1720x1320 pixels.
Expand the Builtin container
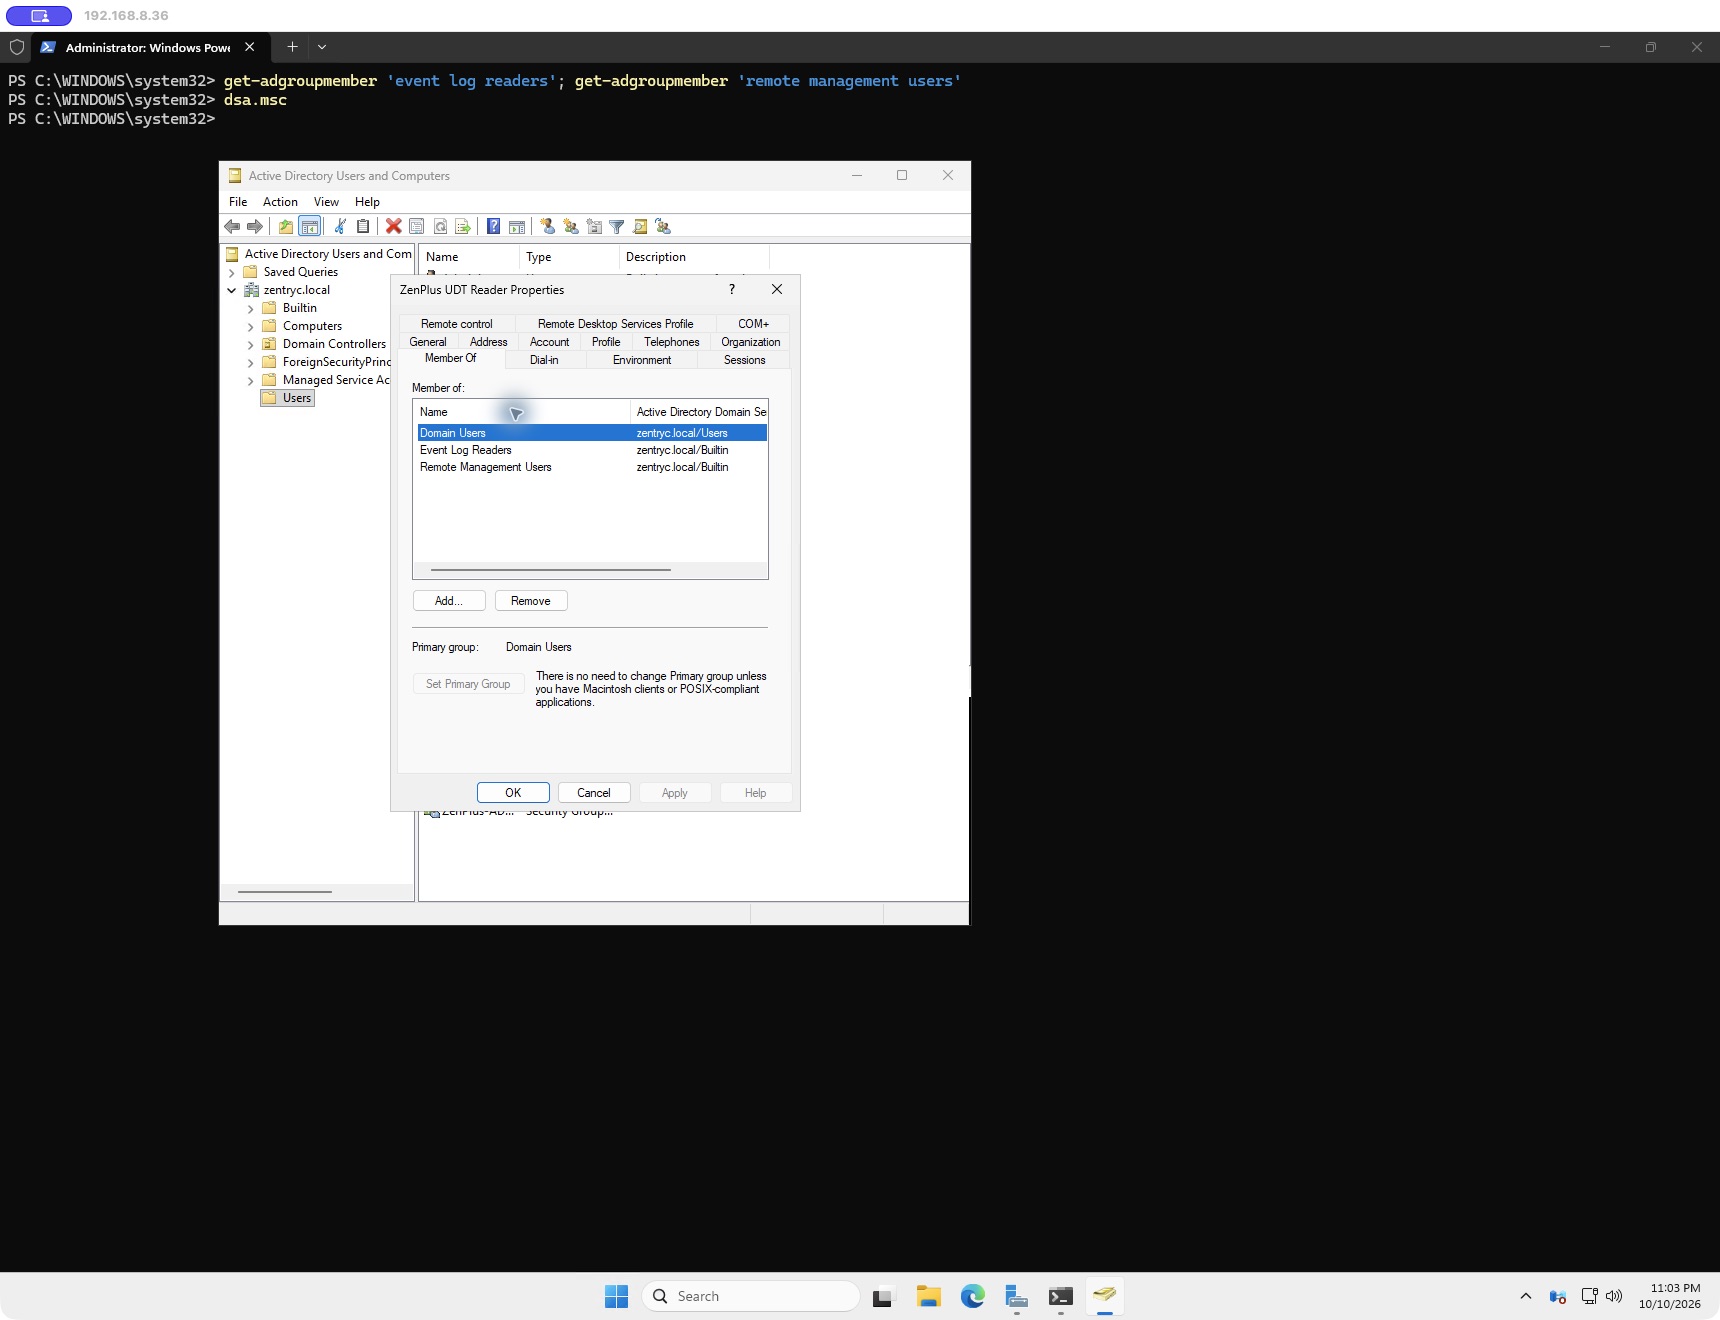click(x=251, y=309)
